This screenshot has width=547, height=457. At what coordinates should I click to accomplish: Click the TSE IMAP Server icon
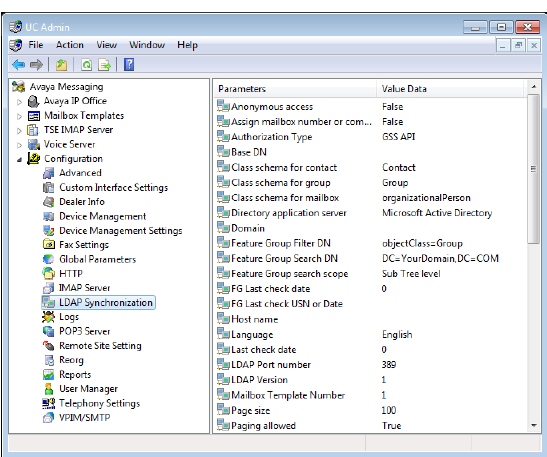[x=33, y=130]
